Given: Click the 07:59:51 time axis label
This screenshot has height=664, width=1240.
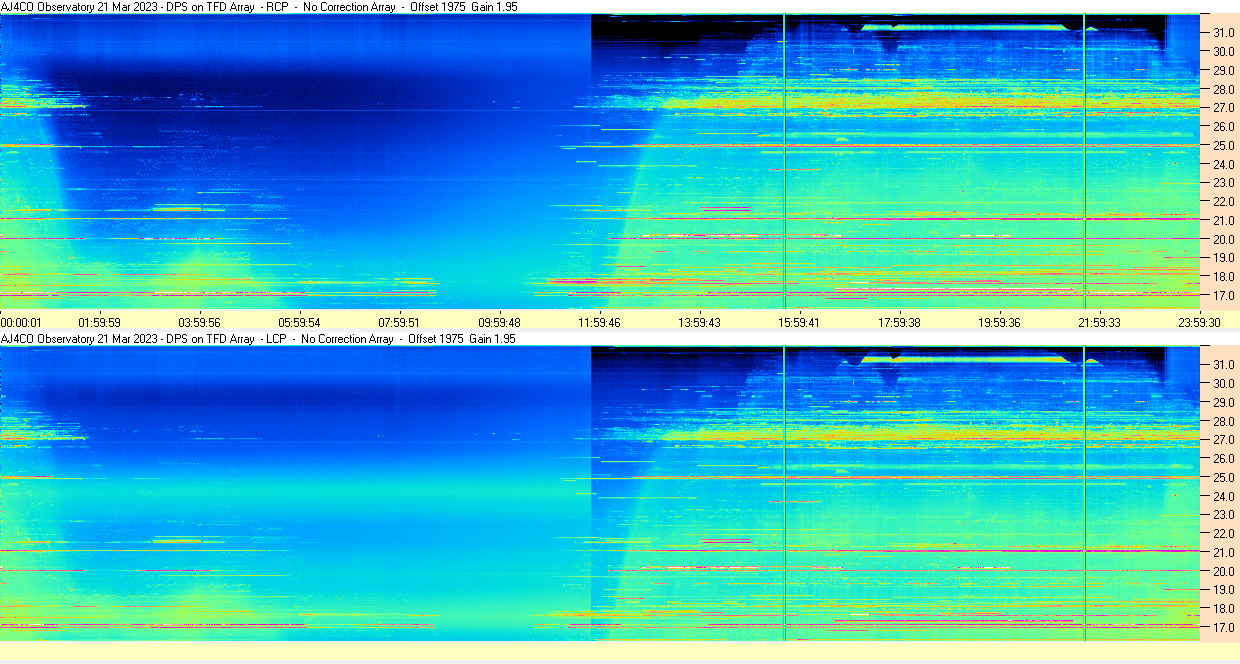Looking at the screenshot, I should pos(399,322).
